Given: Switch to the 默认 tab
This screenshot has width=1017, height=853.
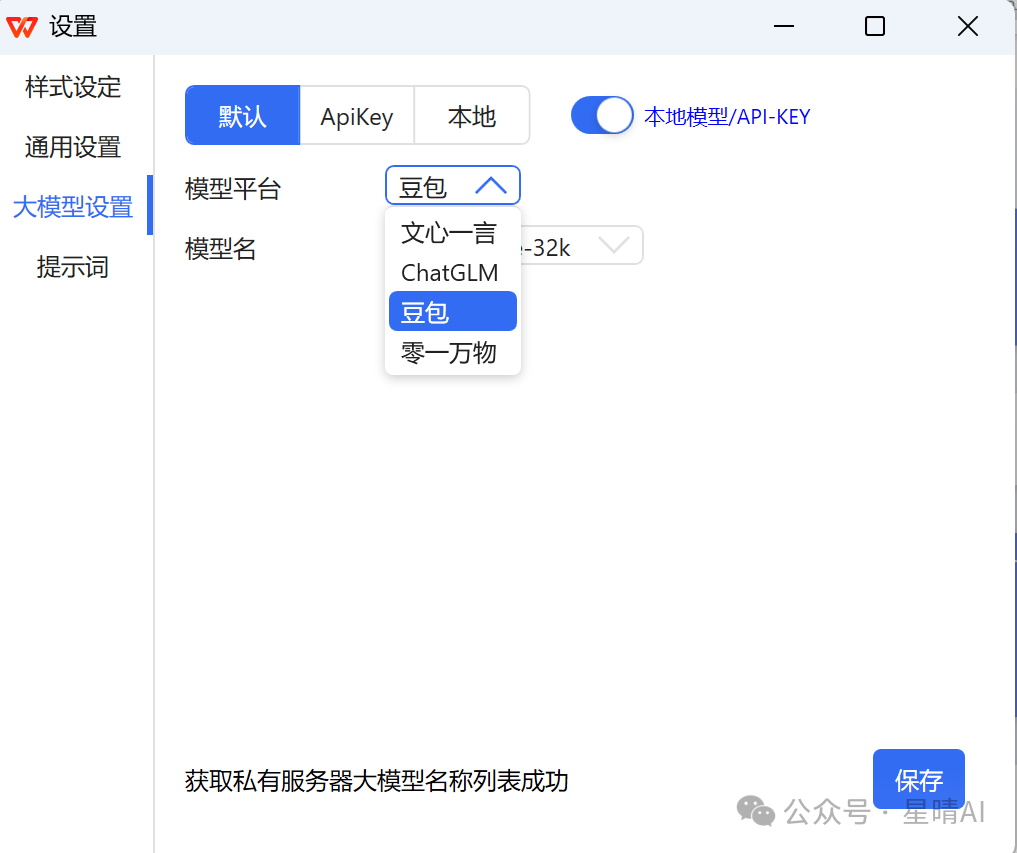Looking at the screenshot, I should tap(243, 115).
